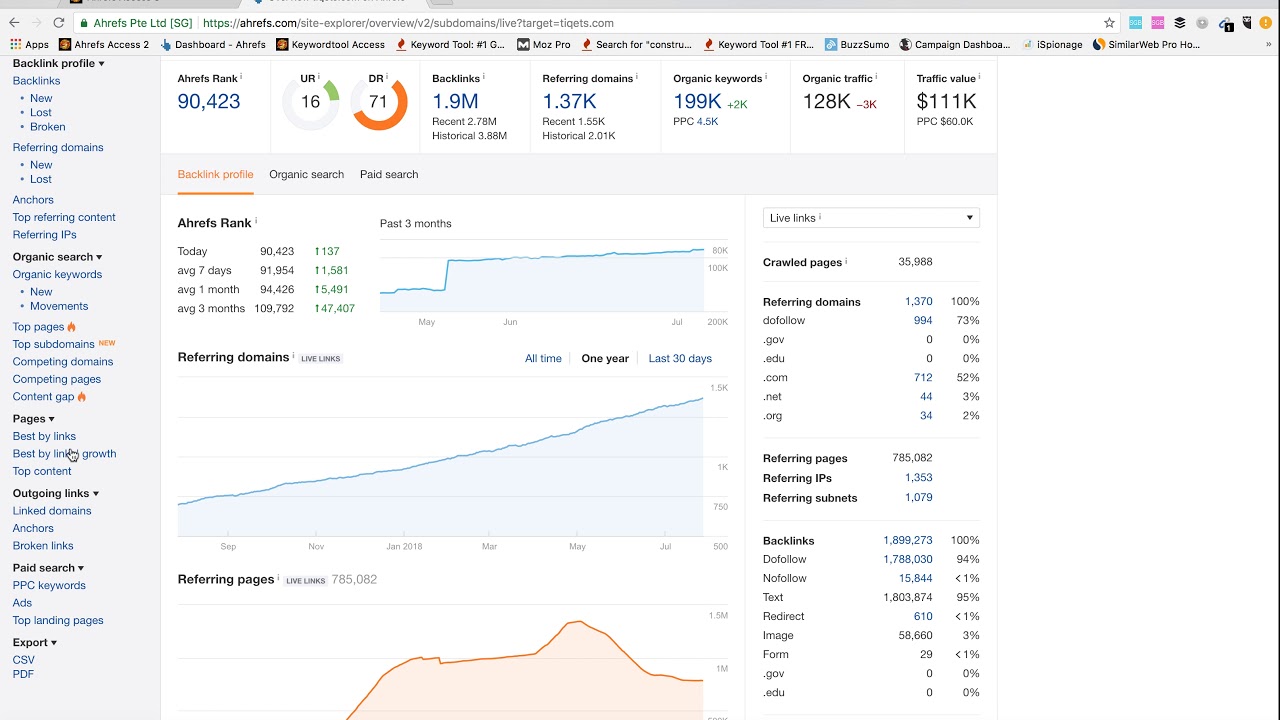This screenshot has height=720, width=1280.
Task: Switch to the Organic search tab
Action: 306,174
